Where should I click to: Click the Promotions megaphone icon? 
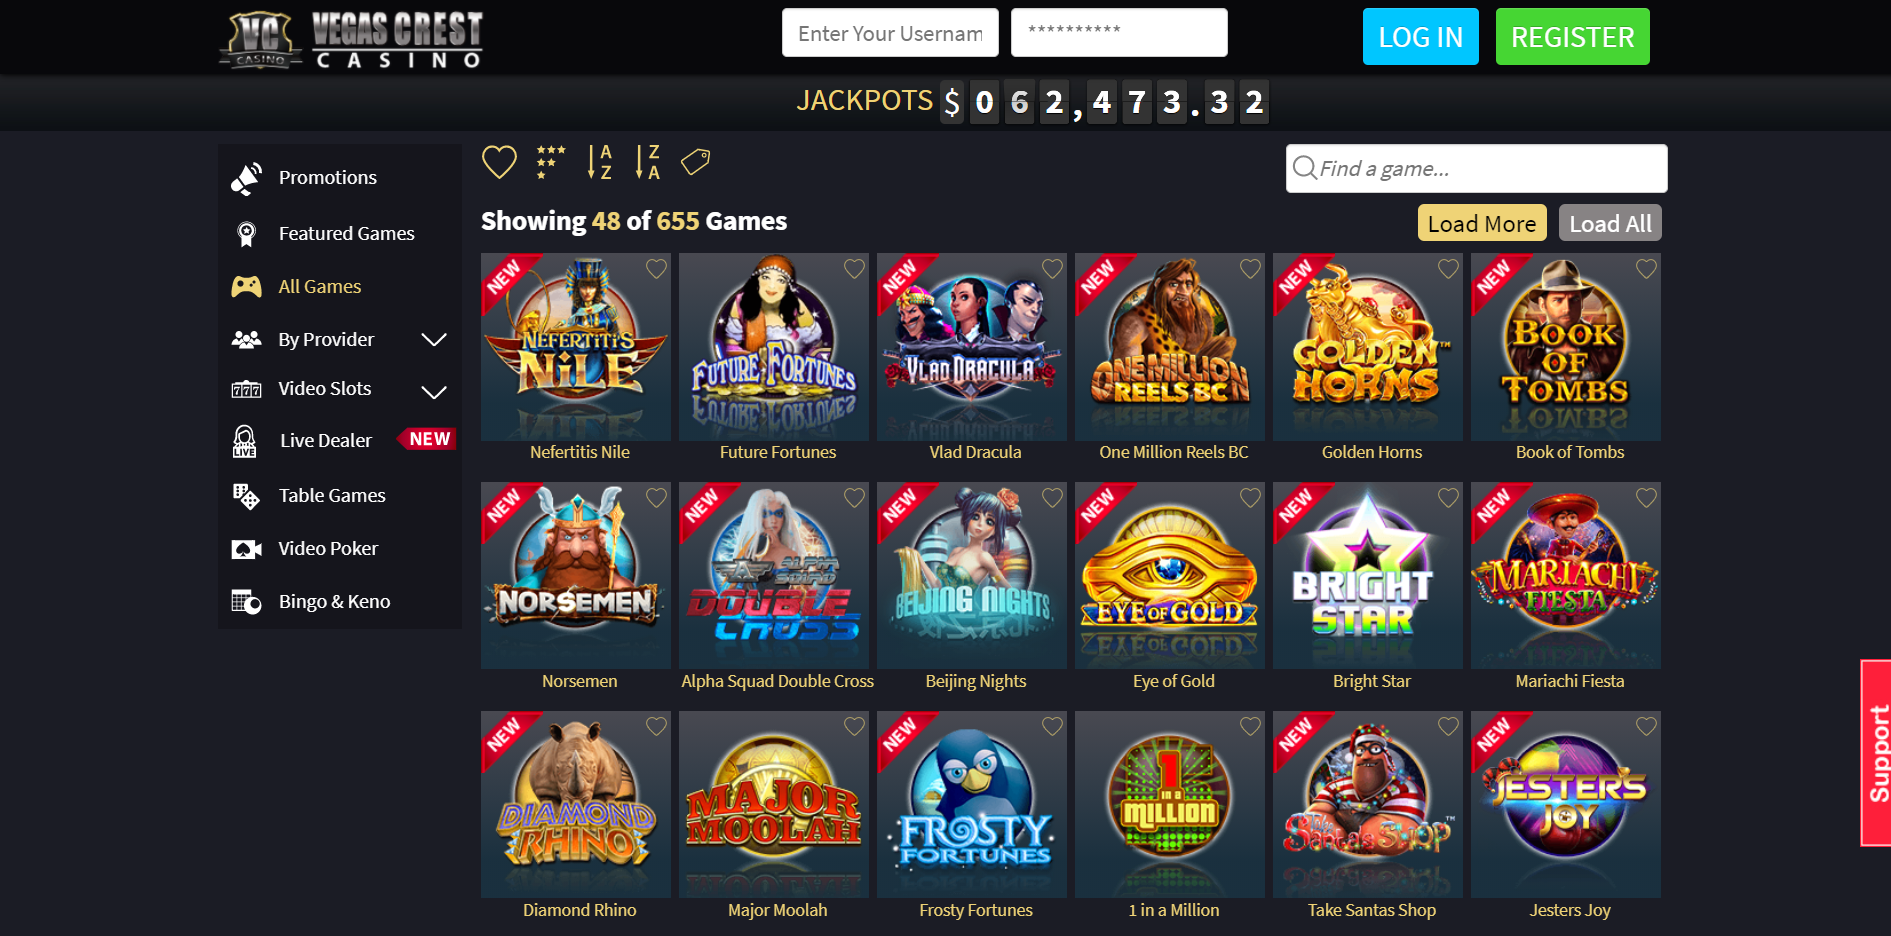click(x=246, y=178)
